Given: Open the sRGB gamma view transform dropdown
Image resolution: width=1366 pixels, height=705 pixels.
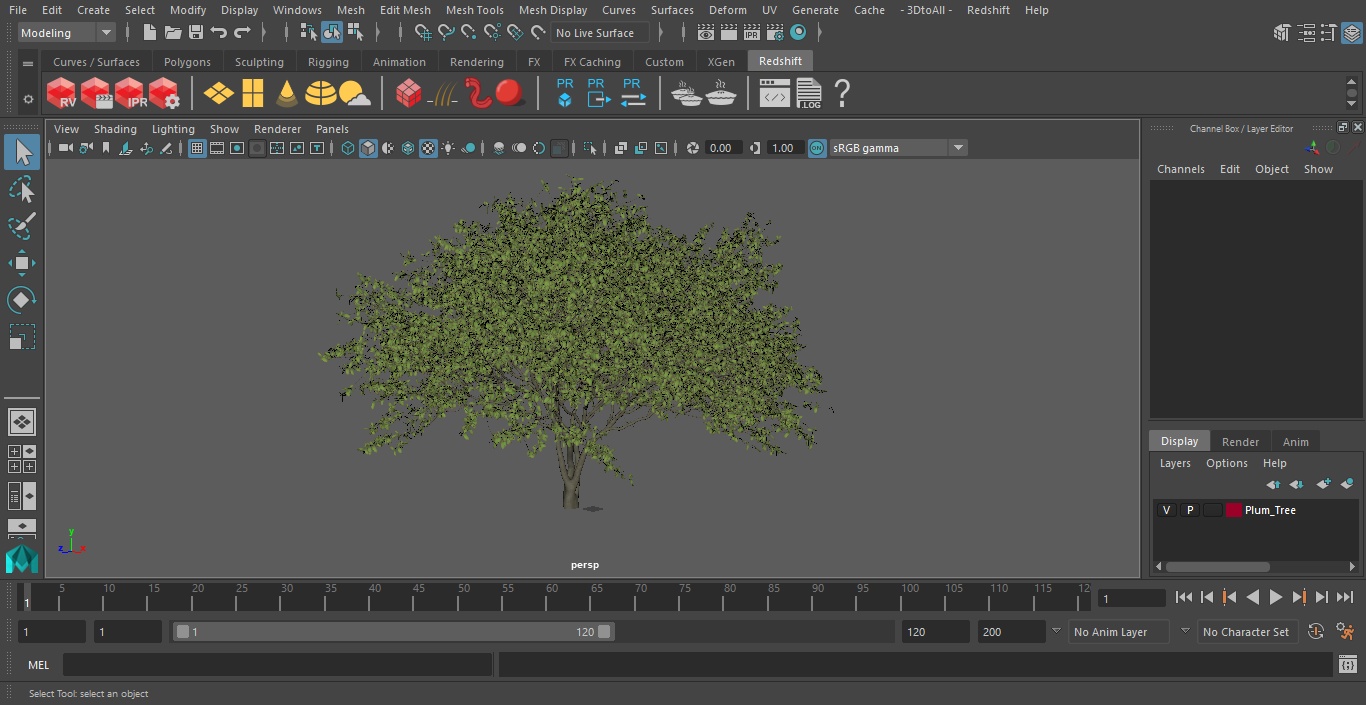Looking at the screenshot, I should coord(898,148).
